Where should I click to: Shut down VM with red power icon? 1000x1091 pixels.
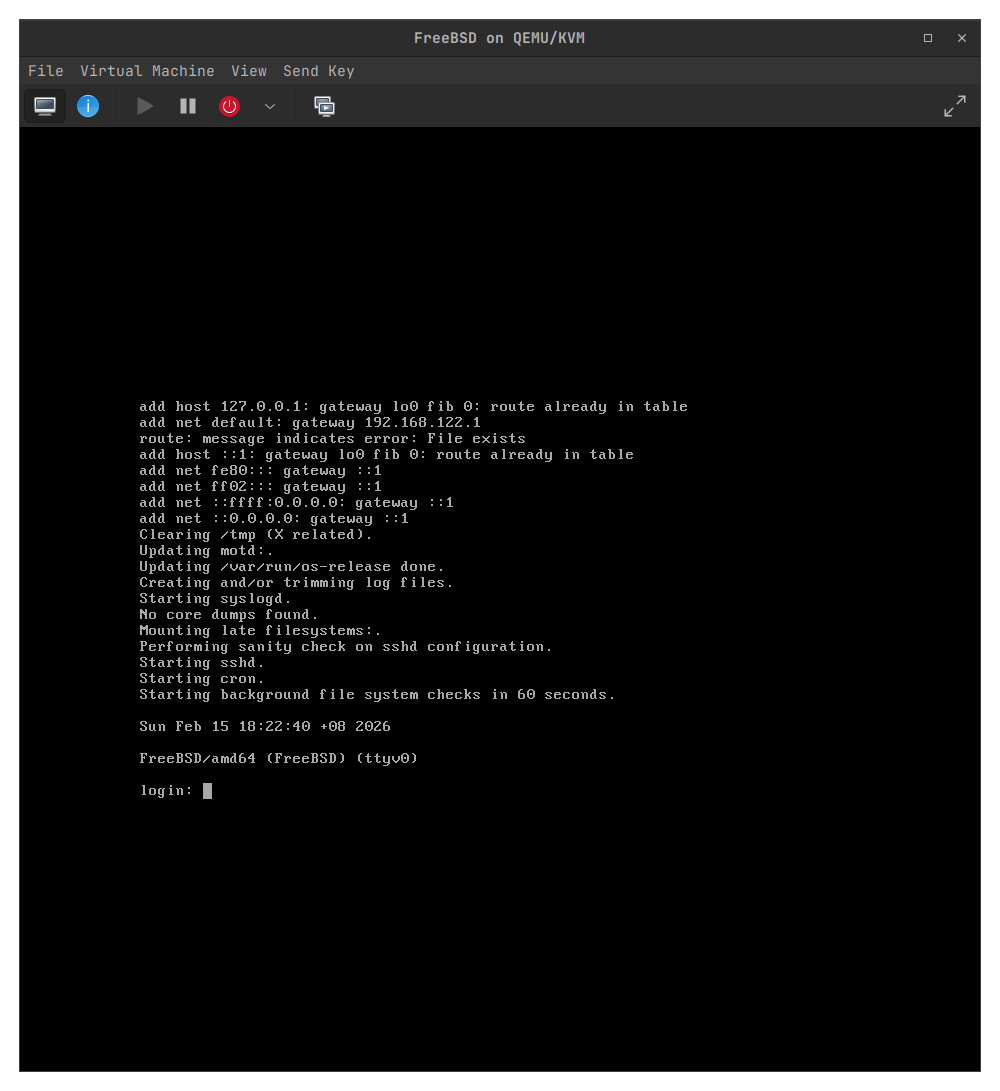pos(230,106)
